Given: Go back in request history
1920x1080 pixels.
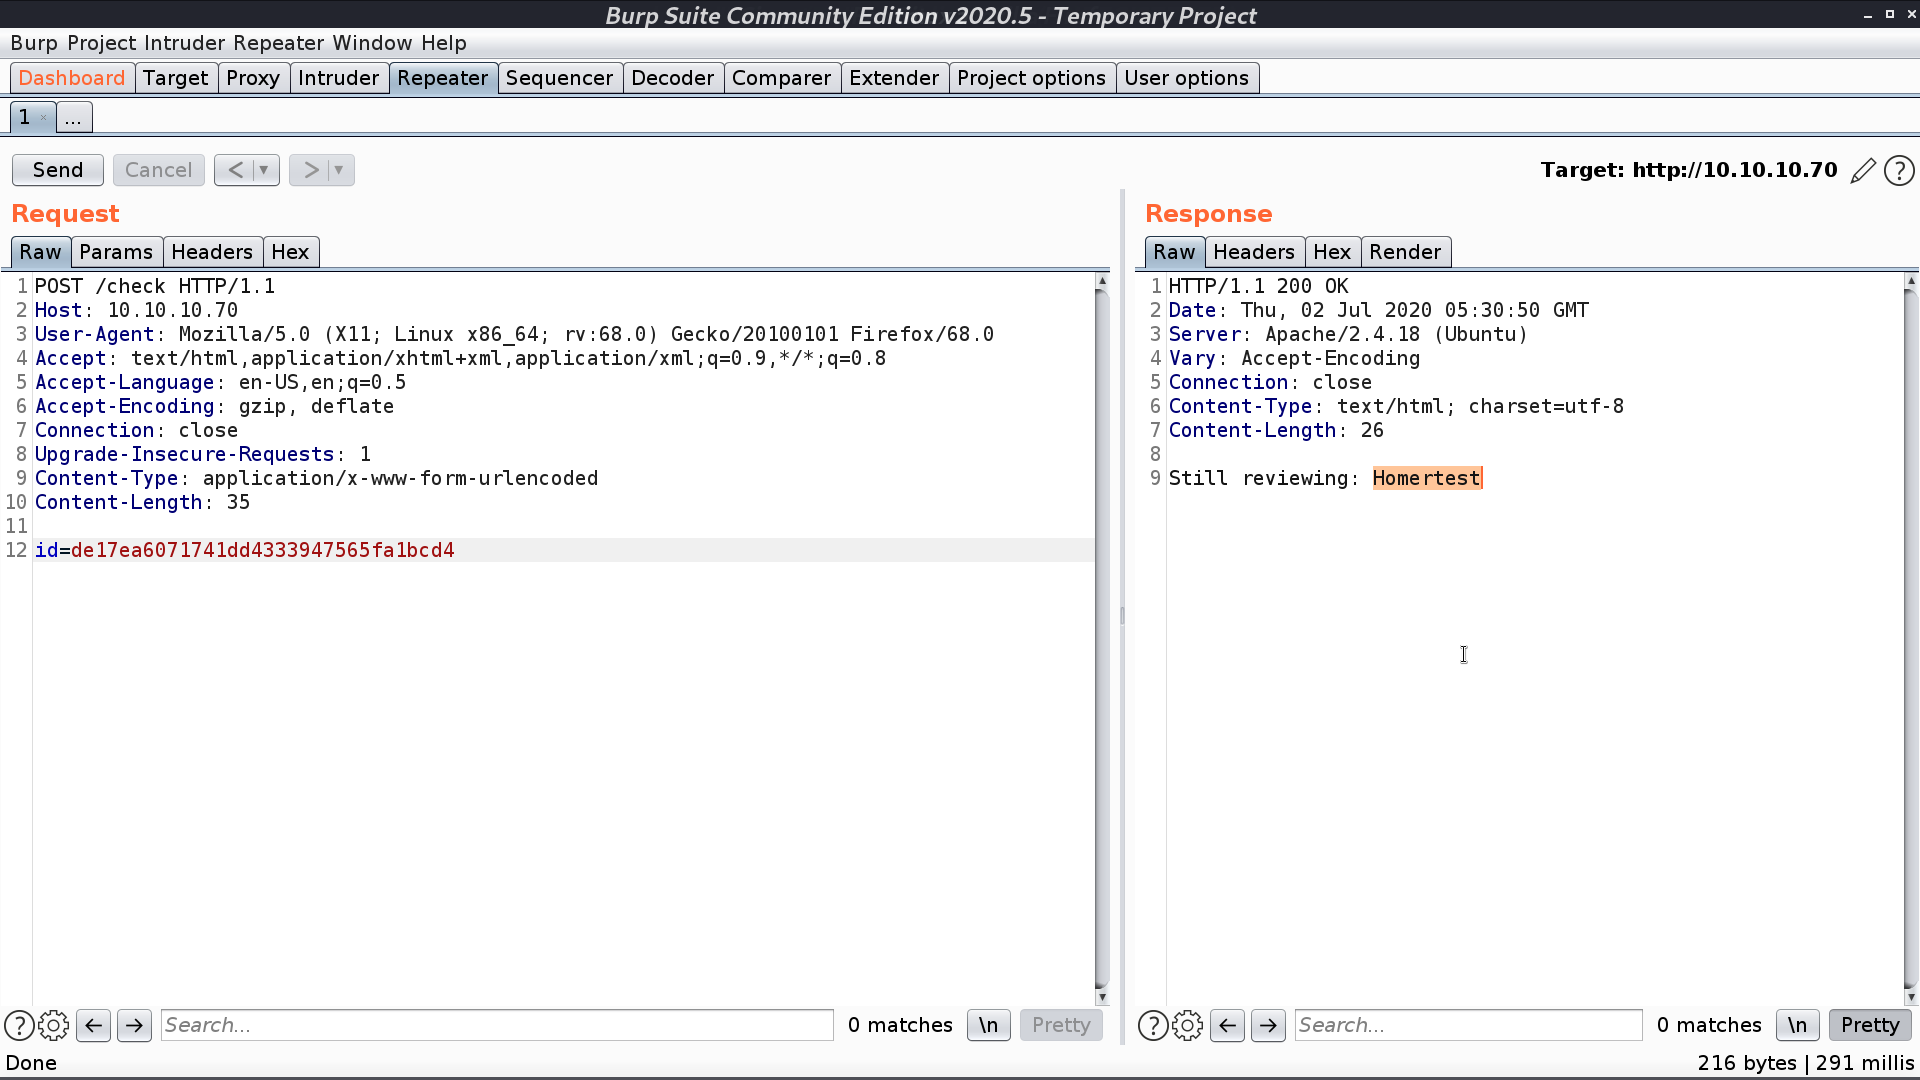Looking at the screenshot, I should coord(235,170).
